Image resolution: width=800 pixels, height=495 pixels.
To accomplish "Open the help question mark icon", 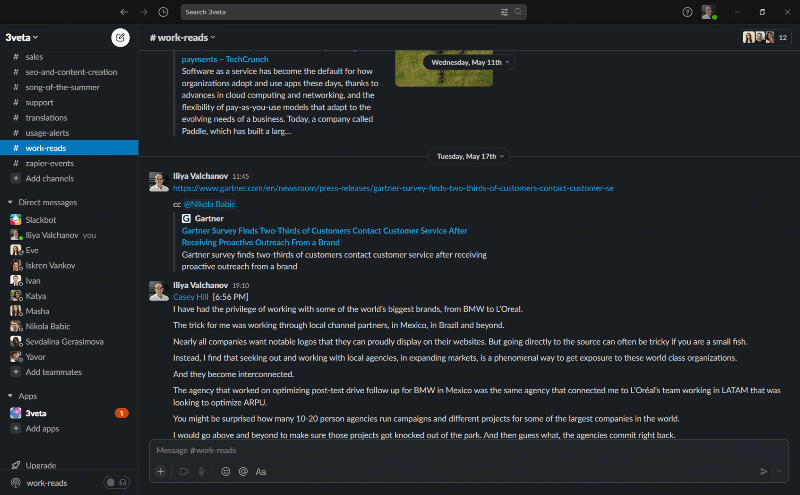I will pos(687,12).
